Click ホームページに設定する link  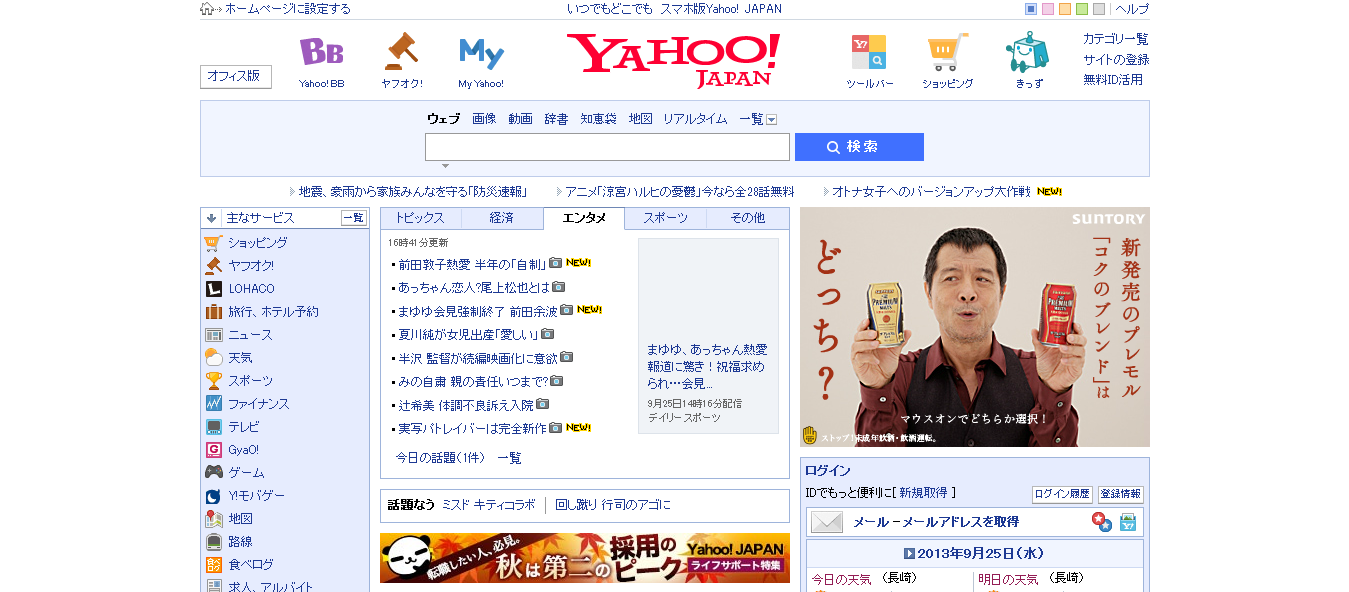pos(288,9)
